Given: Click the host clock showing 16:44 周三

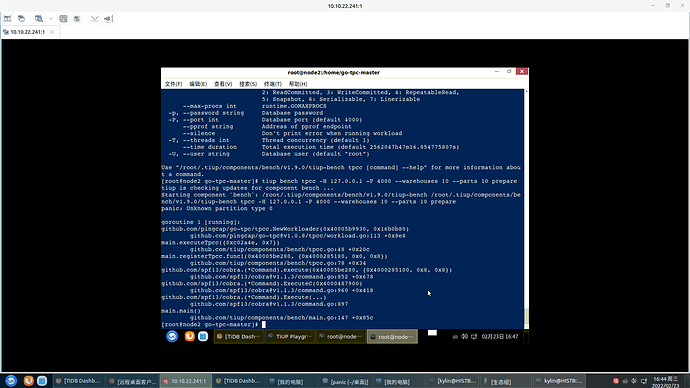Looking at the screenshot, I should click(665, 382).
